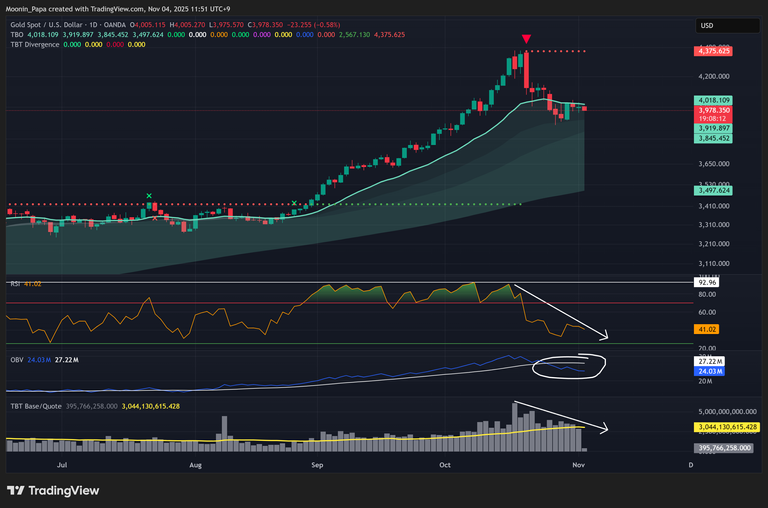Click the TBT Base/Quote indicator label
This screenshot has width=768, height=508.
(x=37, y=406)
